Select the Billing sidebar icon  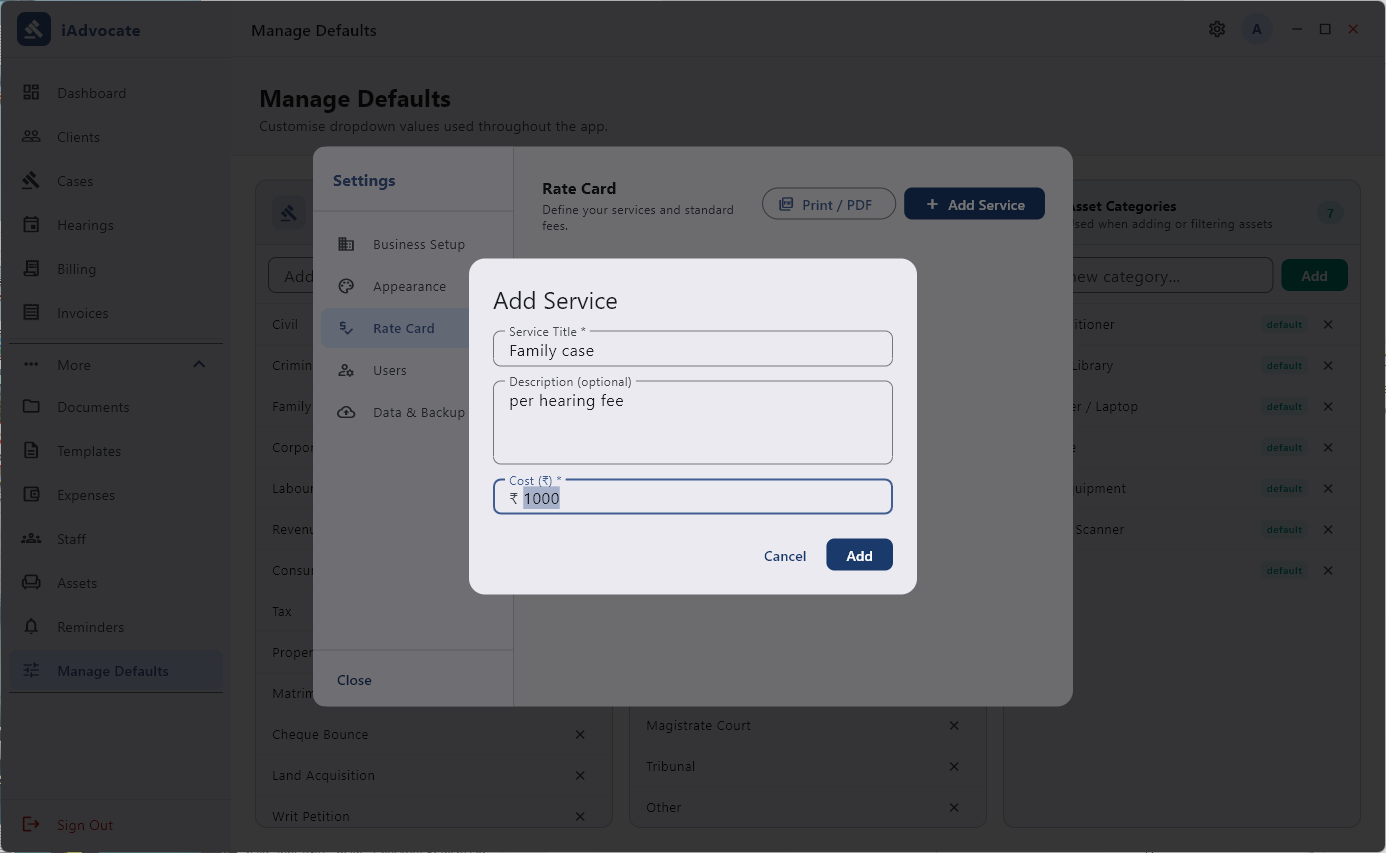pyautogui.click(x=31, y=268)
